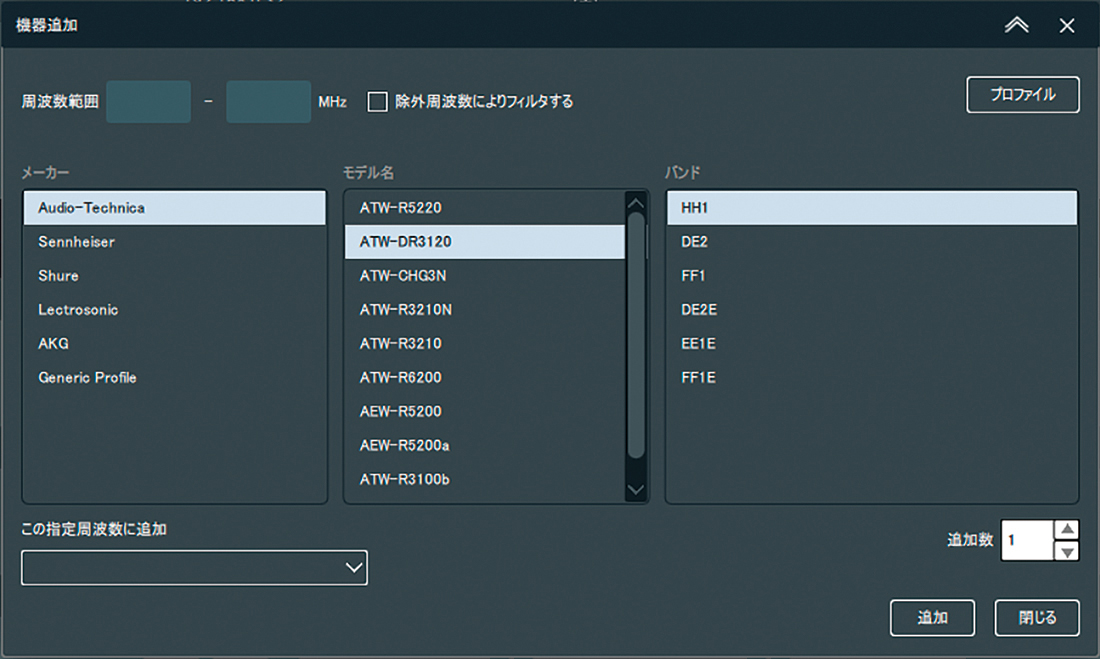This screenshot has height=659, width=1100.
Task: Select band DE2
Action: 871,241
